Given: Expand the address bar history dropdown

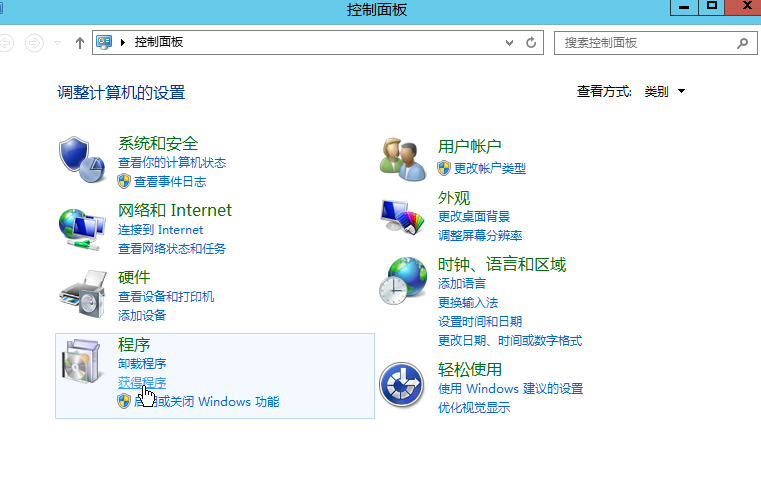Looking at the screenshot, I should 509,43.
